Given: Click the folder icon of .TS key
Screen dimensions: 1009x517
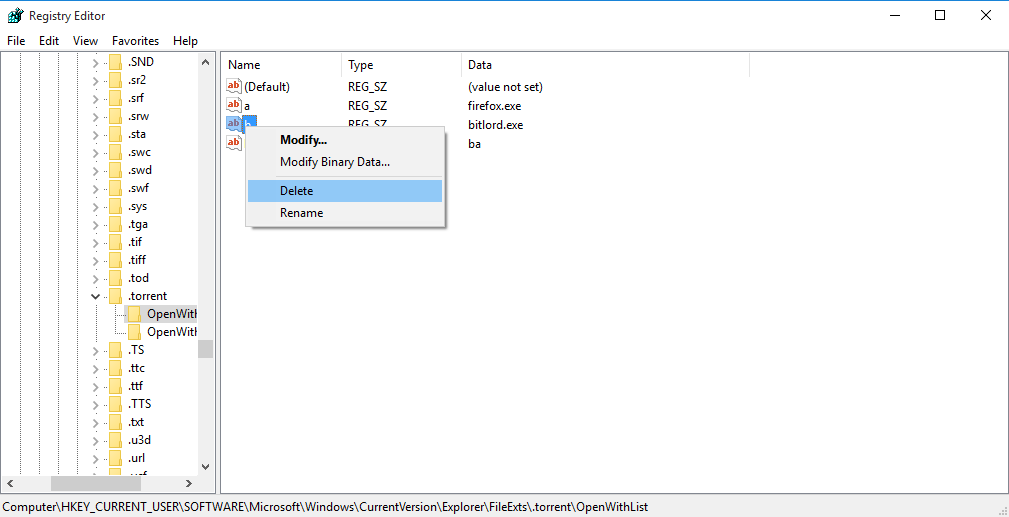Looking at the screenshot, I should tap(115, 350).
